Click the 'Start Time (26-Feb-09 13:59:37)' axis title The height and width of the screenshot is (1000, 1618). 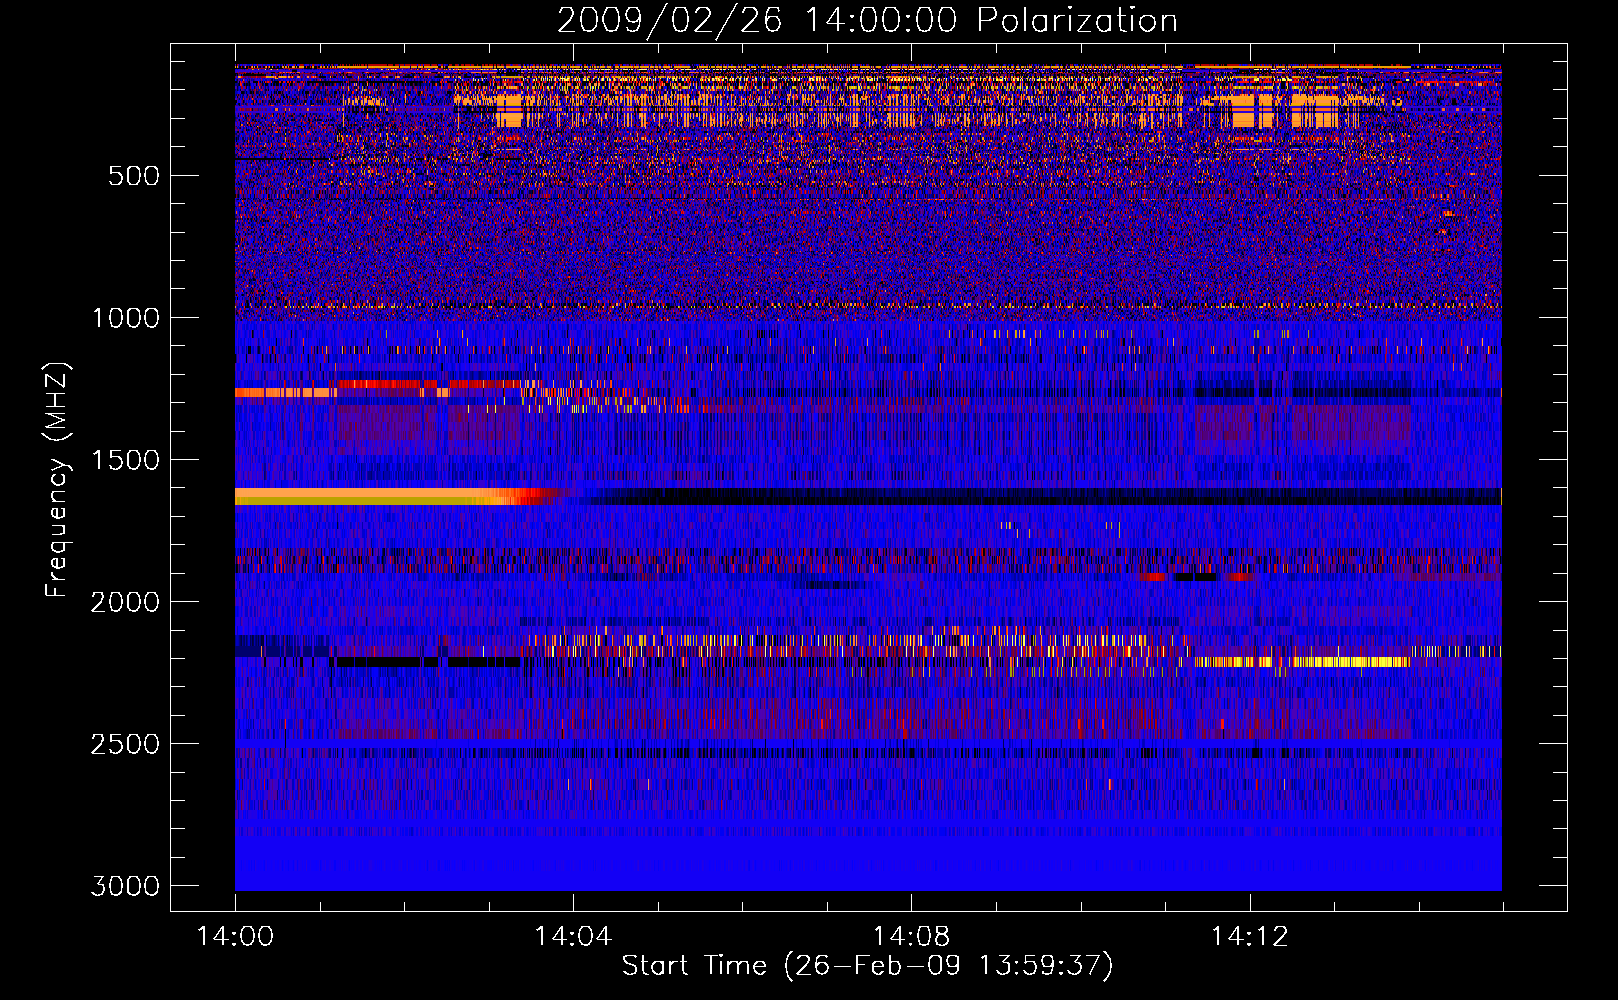[867, 966]
